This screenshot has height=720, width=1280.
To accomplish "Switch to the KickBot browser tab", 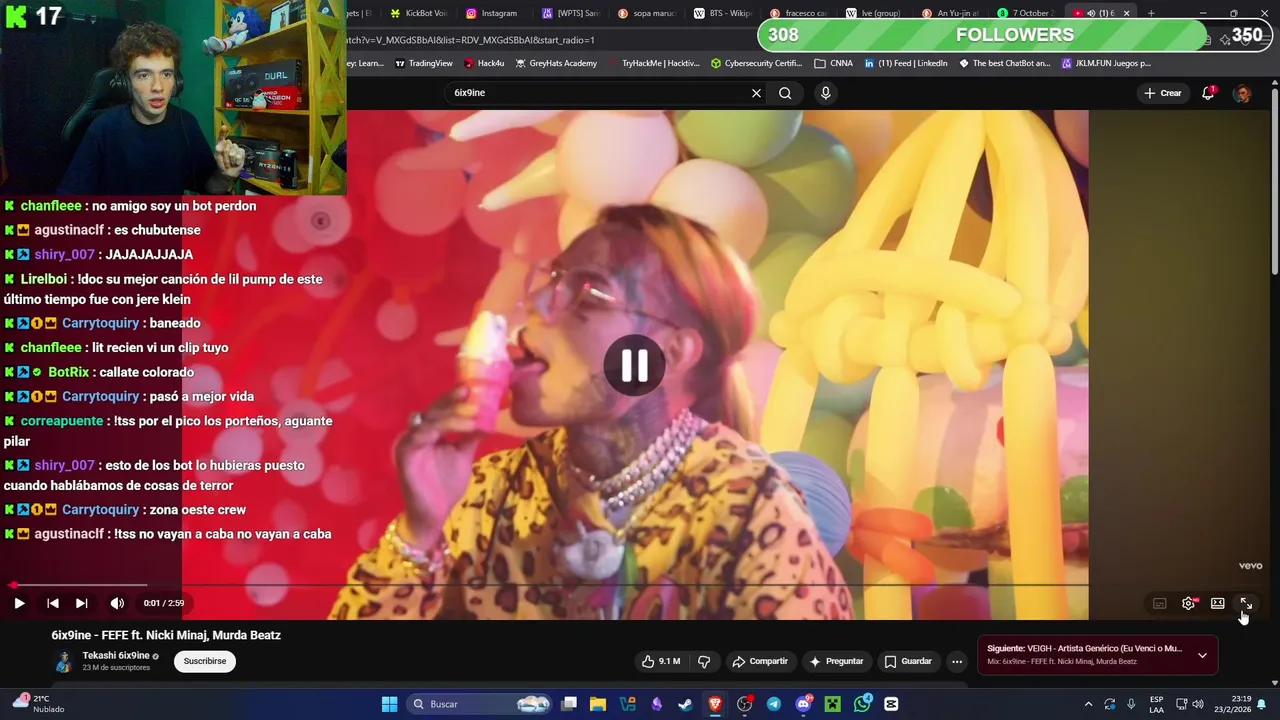I will pyautogui.click(x=418, y=13).
